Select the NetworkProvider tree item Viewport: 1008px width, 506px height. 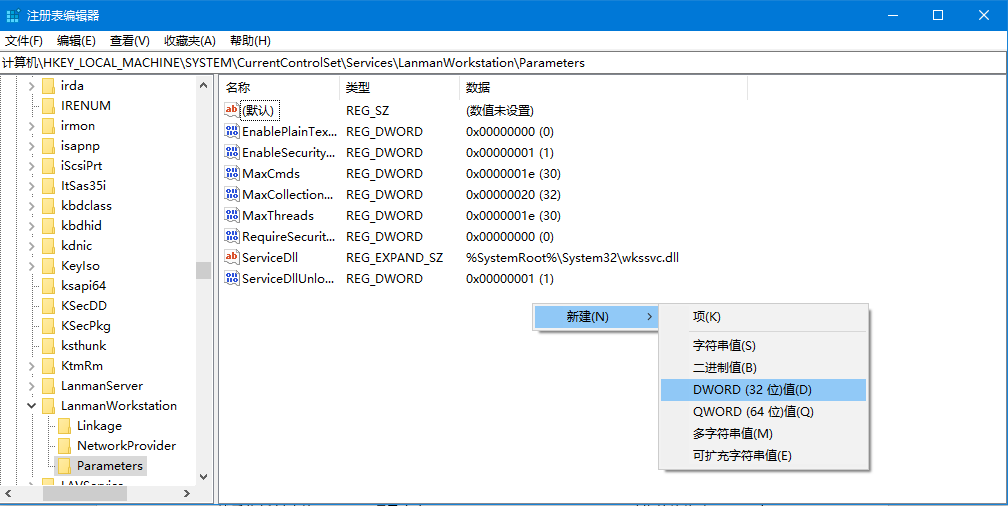tap(126, 446)
